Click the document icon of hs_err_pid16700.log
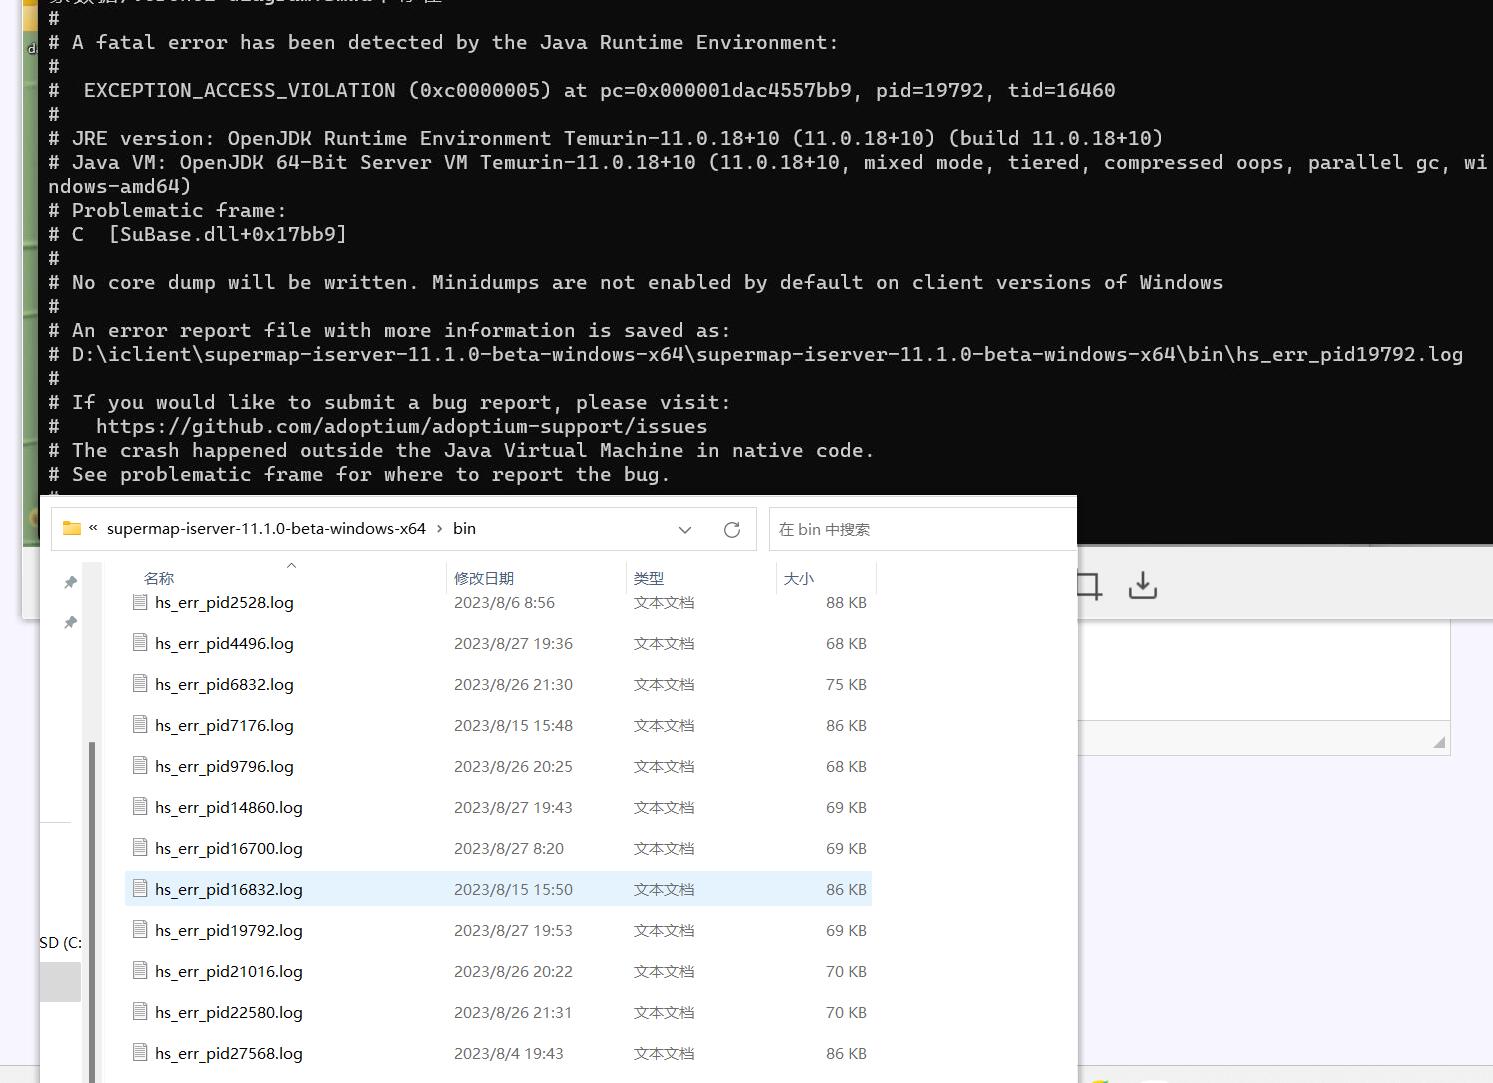1493x1083 pixels. pyautogui.click(x=140, y=847)
